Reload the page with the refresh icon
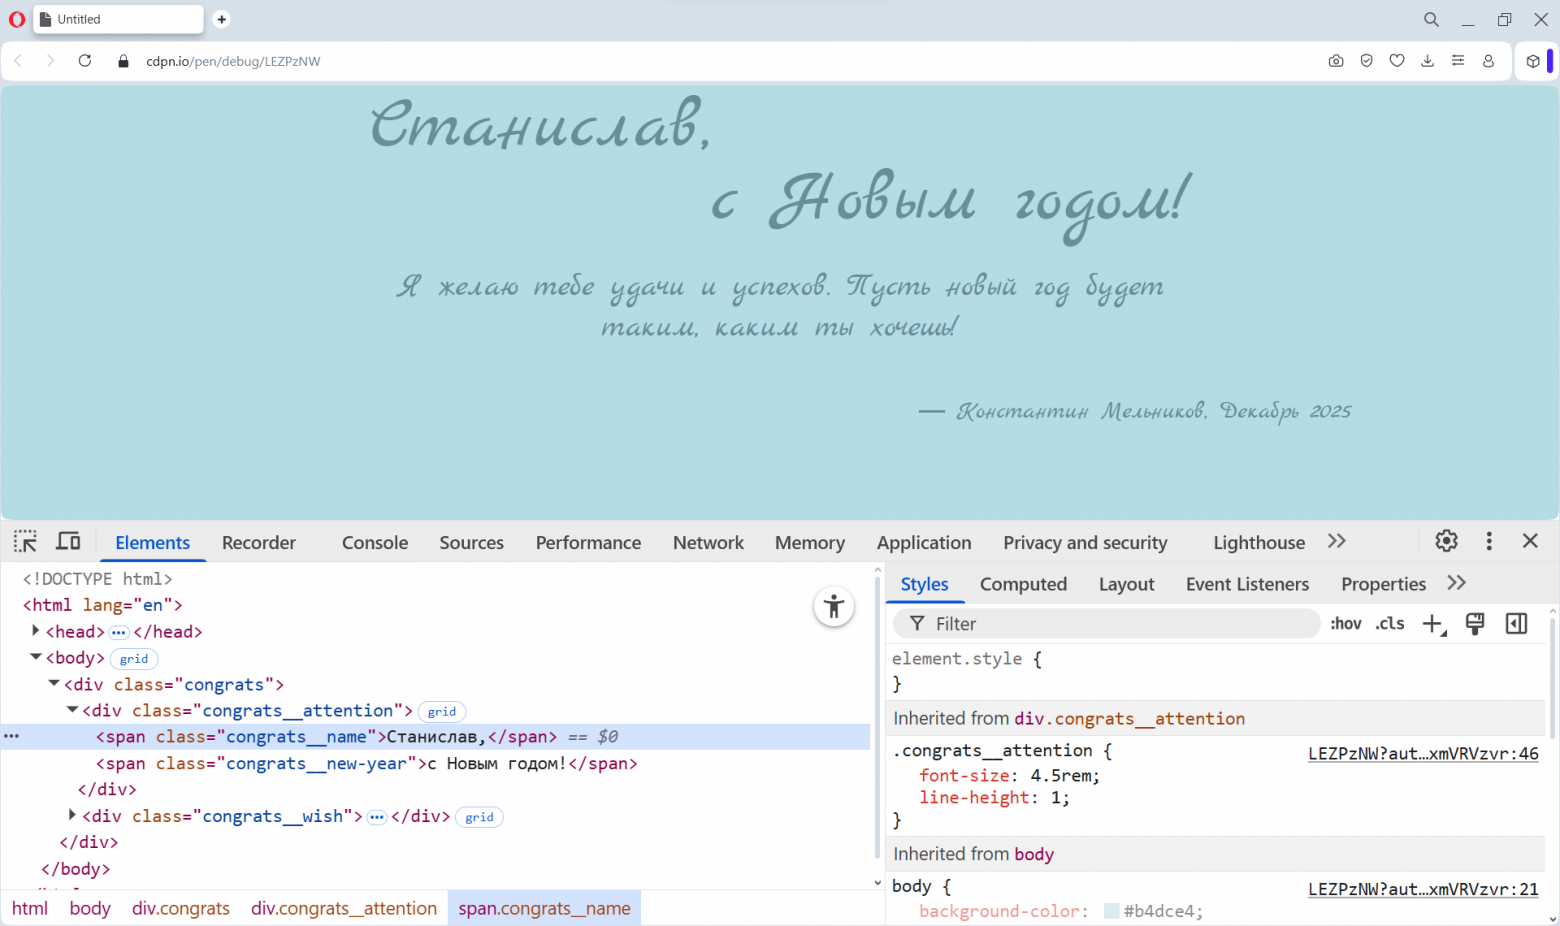Screen dimensions: 1560x926 pyautogui.click(x=85, y=61)
